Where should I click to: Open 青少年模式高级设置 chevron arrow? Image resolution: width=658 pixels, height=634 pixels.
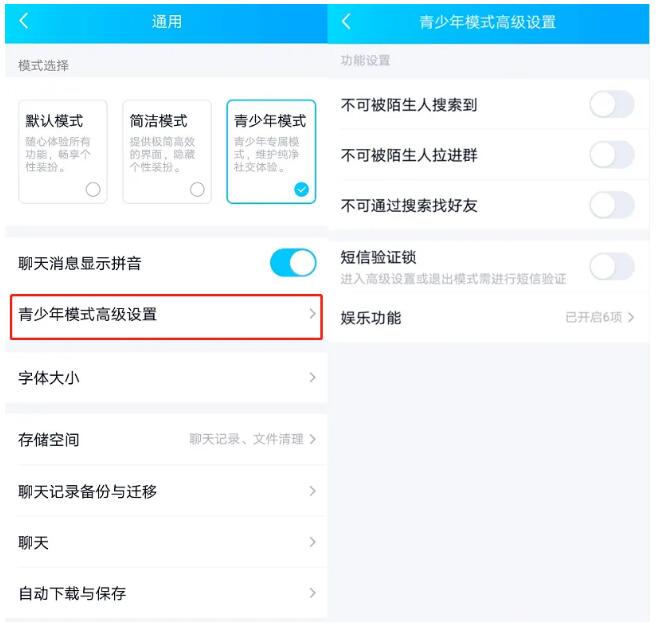[312, 314]
